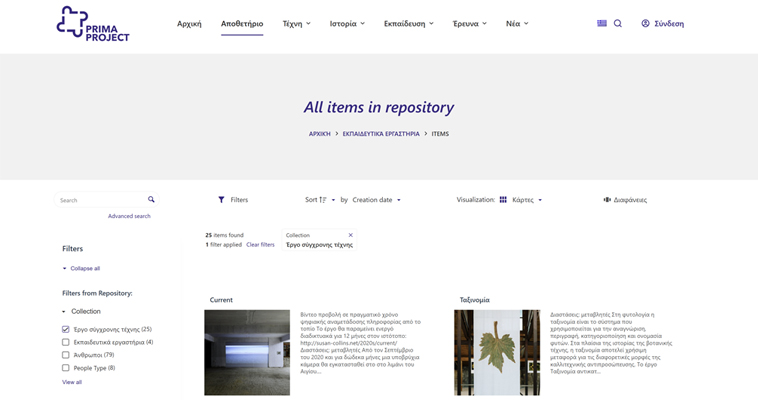Click the Prima Project logo
The height and width of the screenshot is (400, 758).
click(93, 24)
